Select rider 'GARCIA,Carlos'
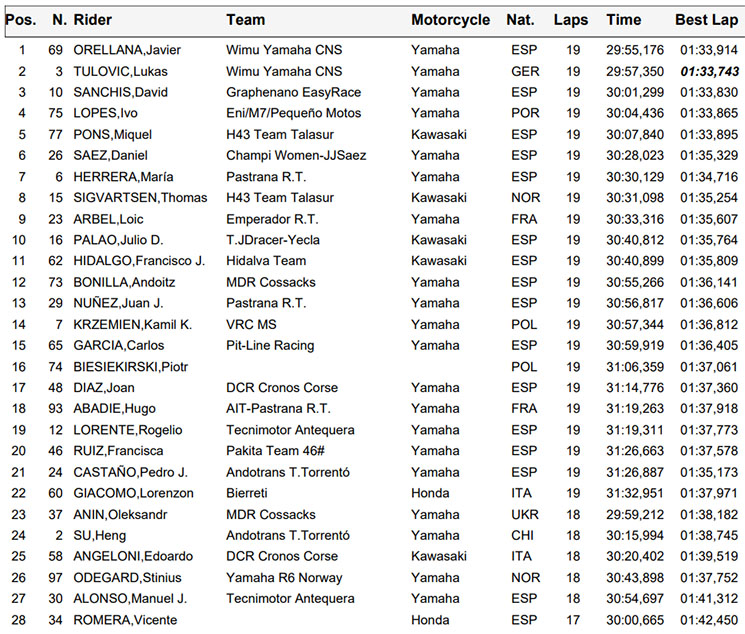745x634 pixels. coord(119,346)
